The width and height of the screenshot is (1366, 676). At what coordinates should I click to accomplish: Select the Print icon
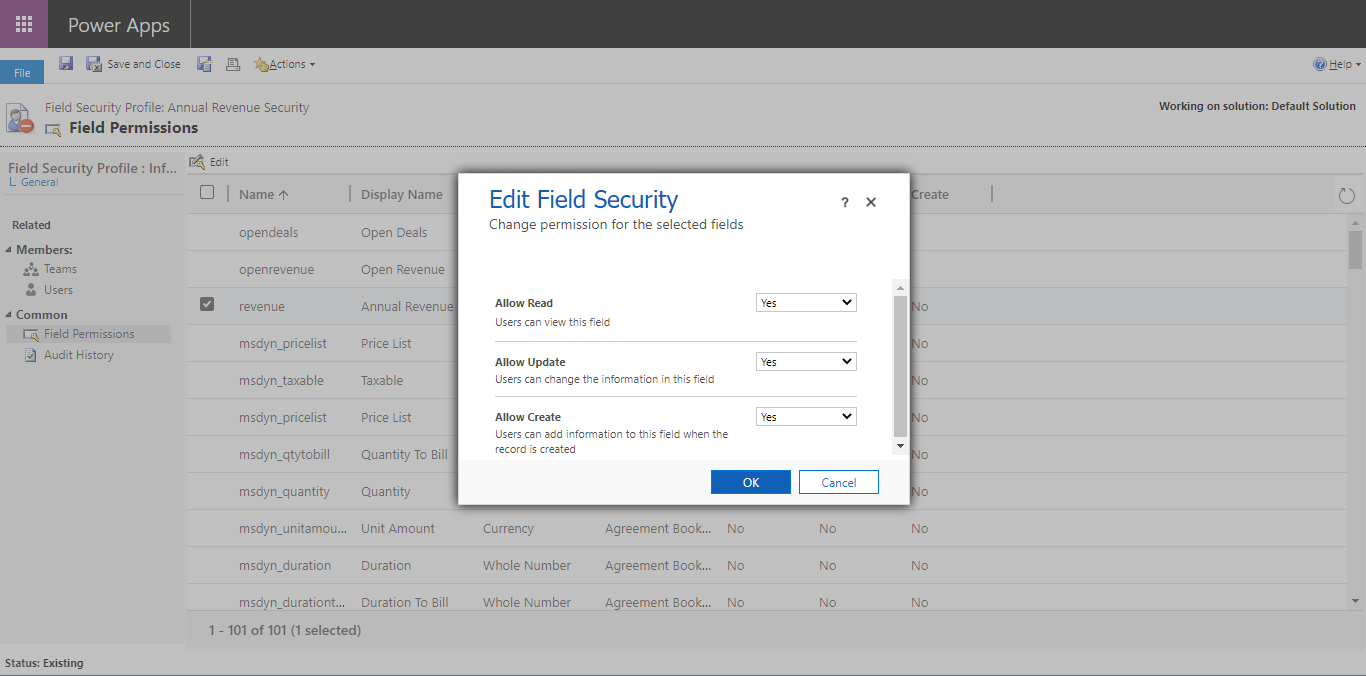click(x=233, y=63)
